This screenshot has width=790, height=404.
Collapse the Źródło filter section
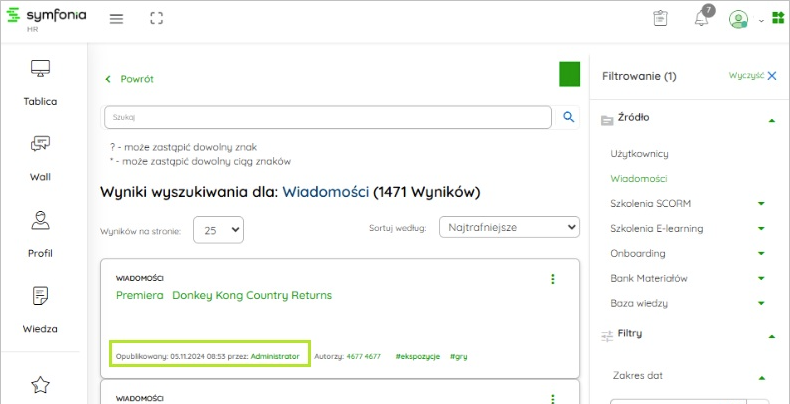[x=771, y=120]
